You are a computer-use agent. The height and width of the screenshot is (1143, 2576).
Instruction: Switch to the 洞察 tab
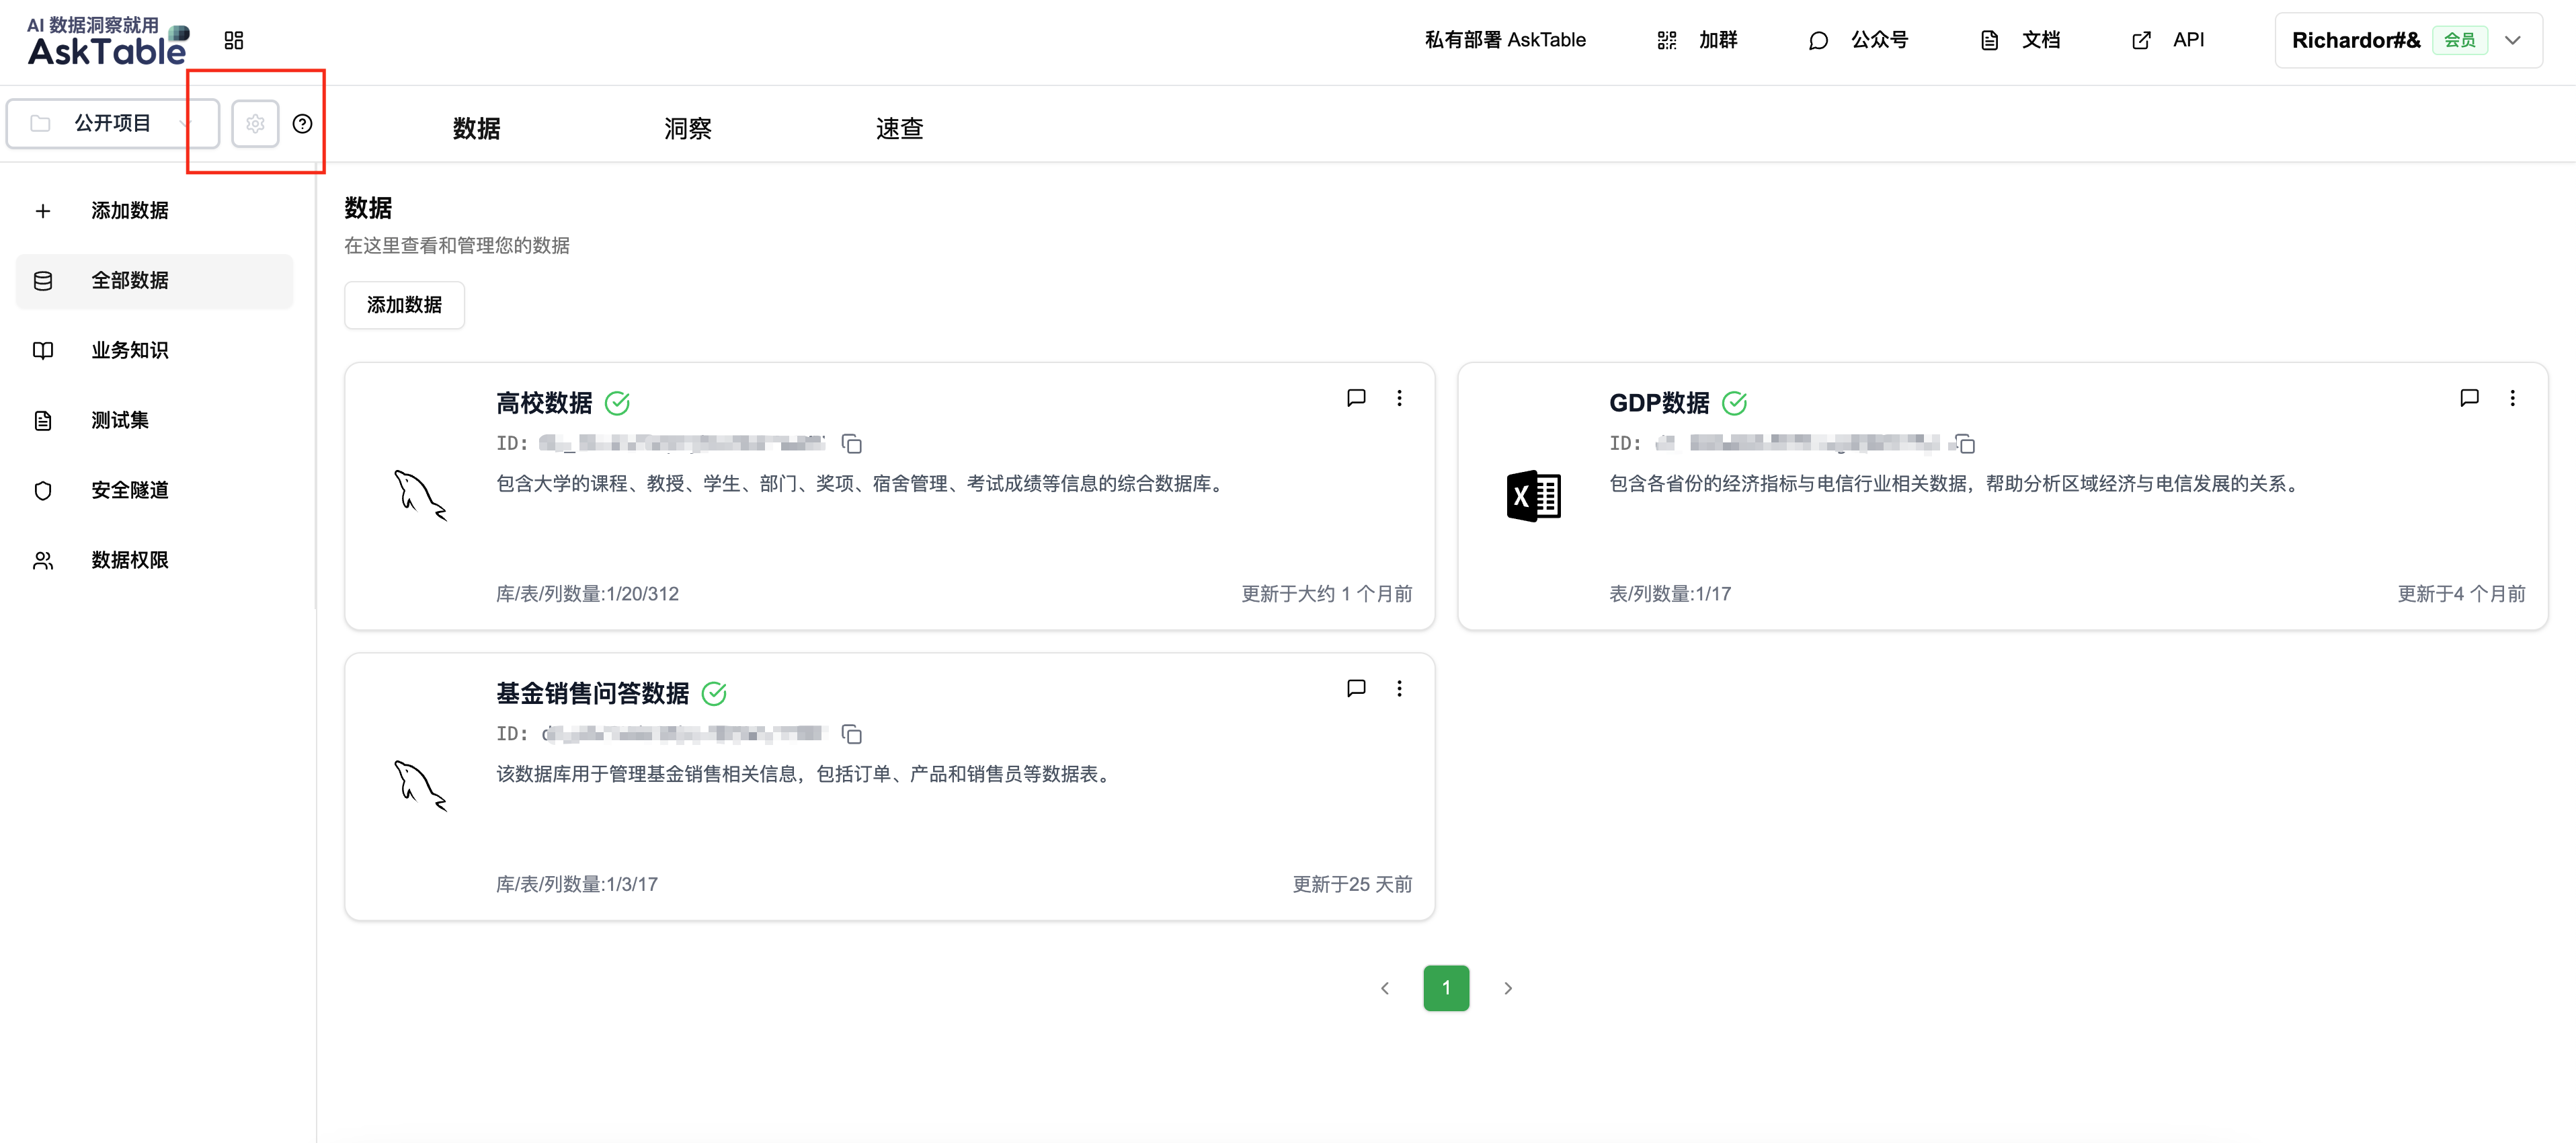(x=687, y=128)
